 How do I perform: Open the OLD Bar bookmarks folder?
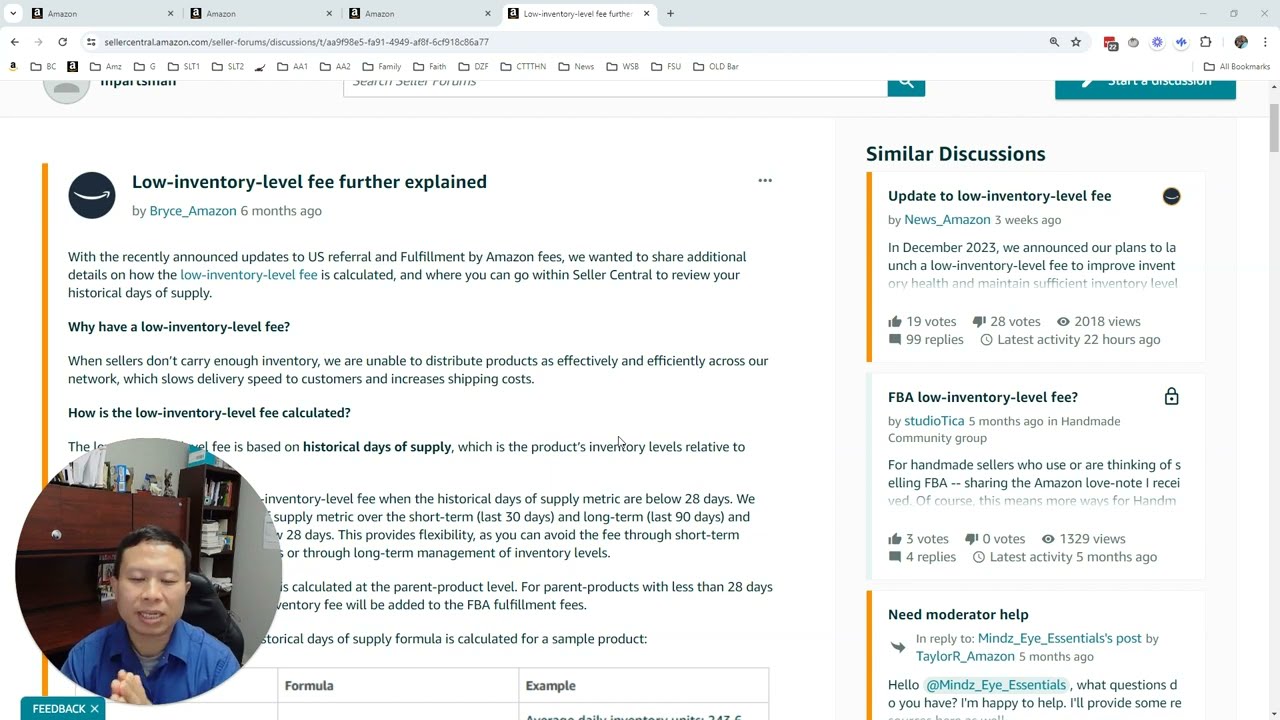point(715,66)
